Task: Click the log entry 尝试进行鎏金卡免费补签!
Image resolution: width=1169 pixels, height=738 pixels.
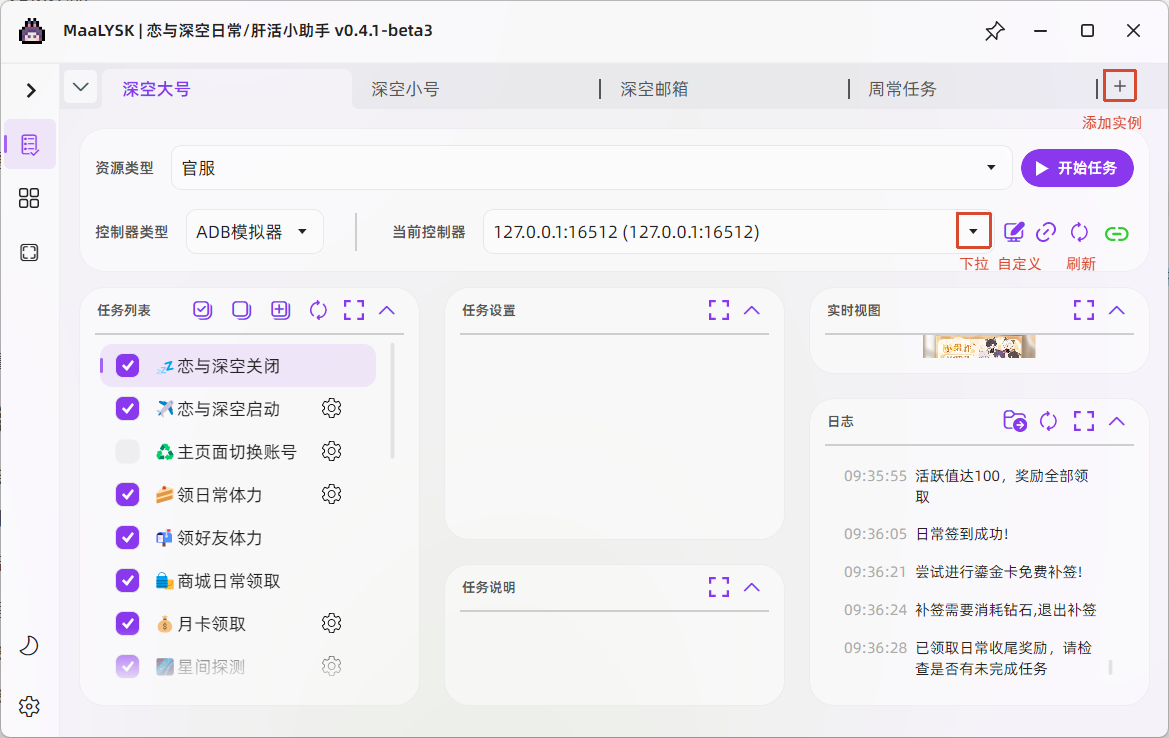Action: (998, 572)
